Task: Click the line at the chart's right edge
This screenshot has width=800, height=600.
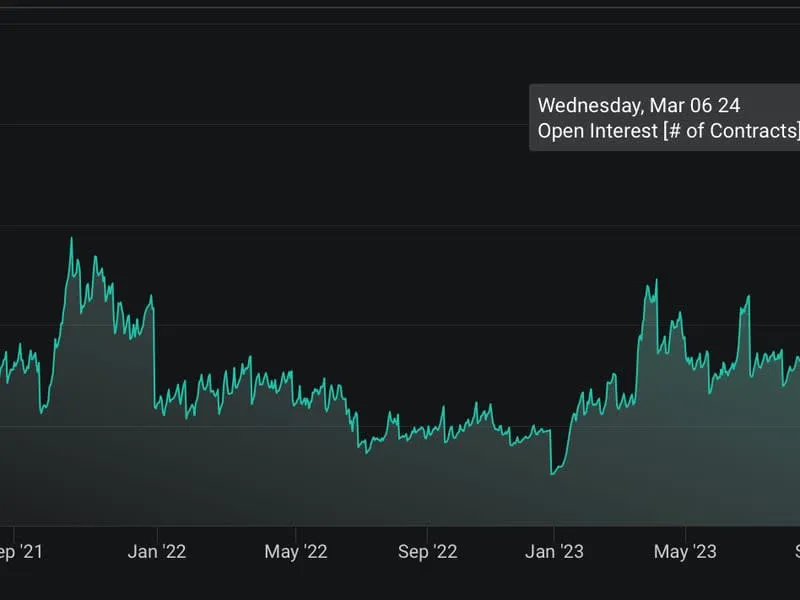Action: click(796, 360)
